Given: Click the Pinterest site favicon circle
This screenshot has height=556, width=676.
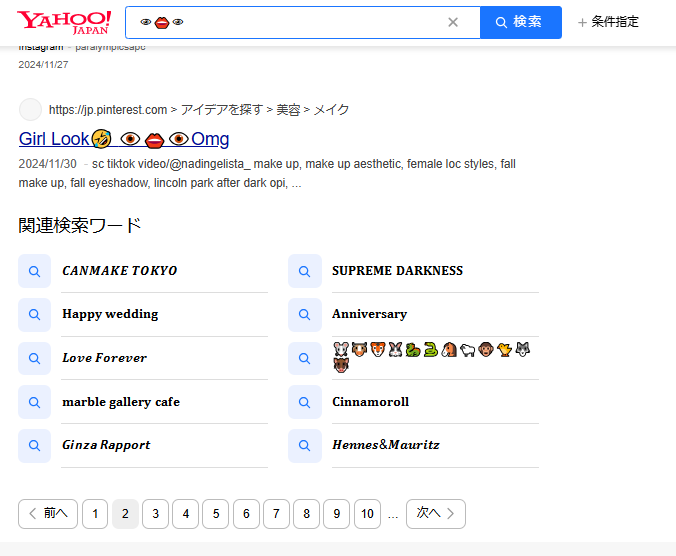Looking at the screenshot, I should [x=30, y=109].
